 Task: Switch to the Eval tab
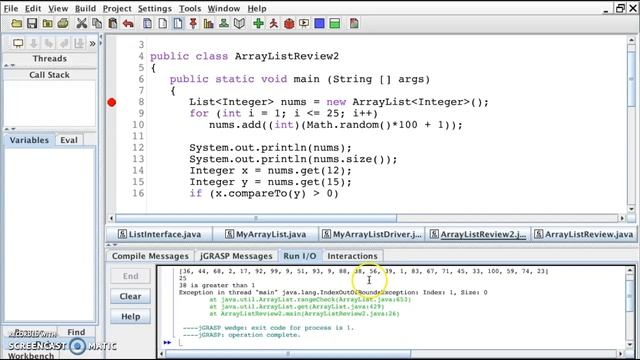point(69,140)
